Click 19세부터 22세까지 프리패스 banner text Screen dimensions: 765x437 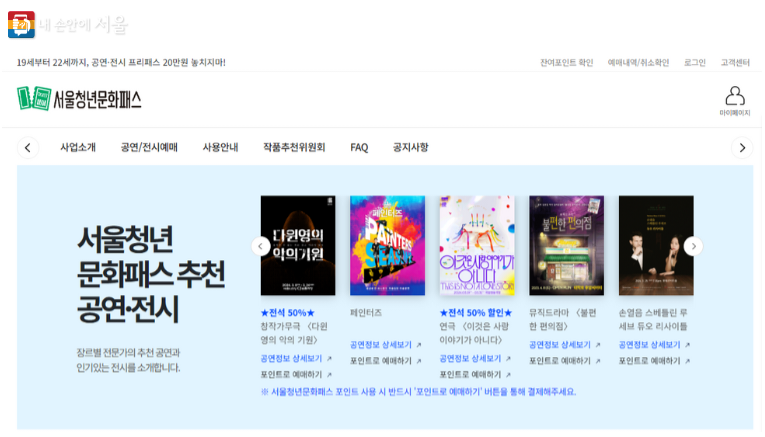click(121, 62)
